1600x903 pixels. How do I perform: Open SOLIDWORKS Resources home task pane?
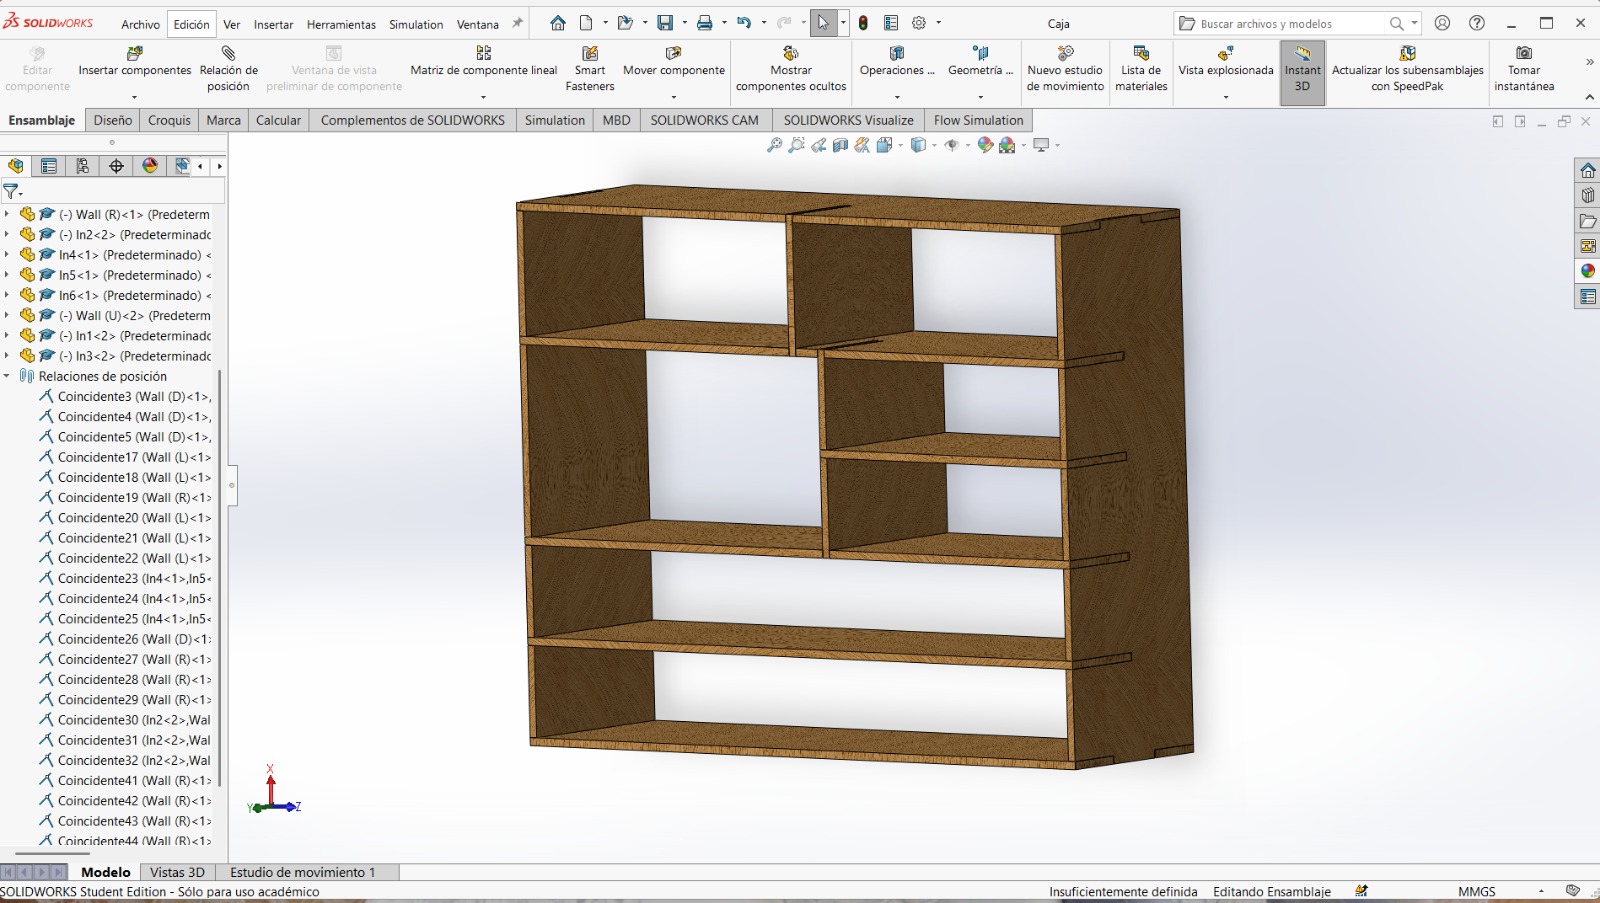tap(1588, 170)
